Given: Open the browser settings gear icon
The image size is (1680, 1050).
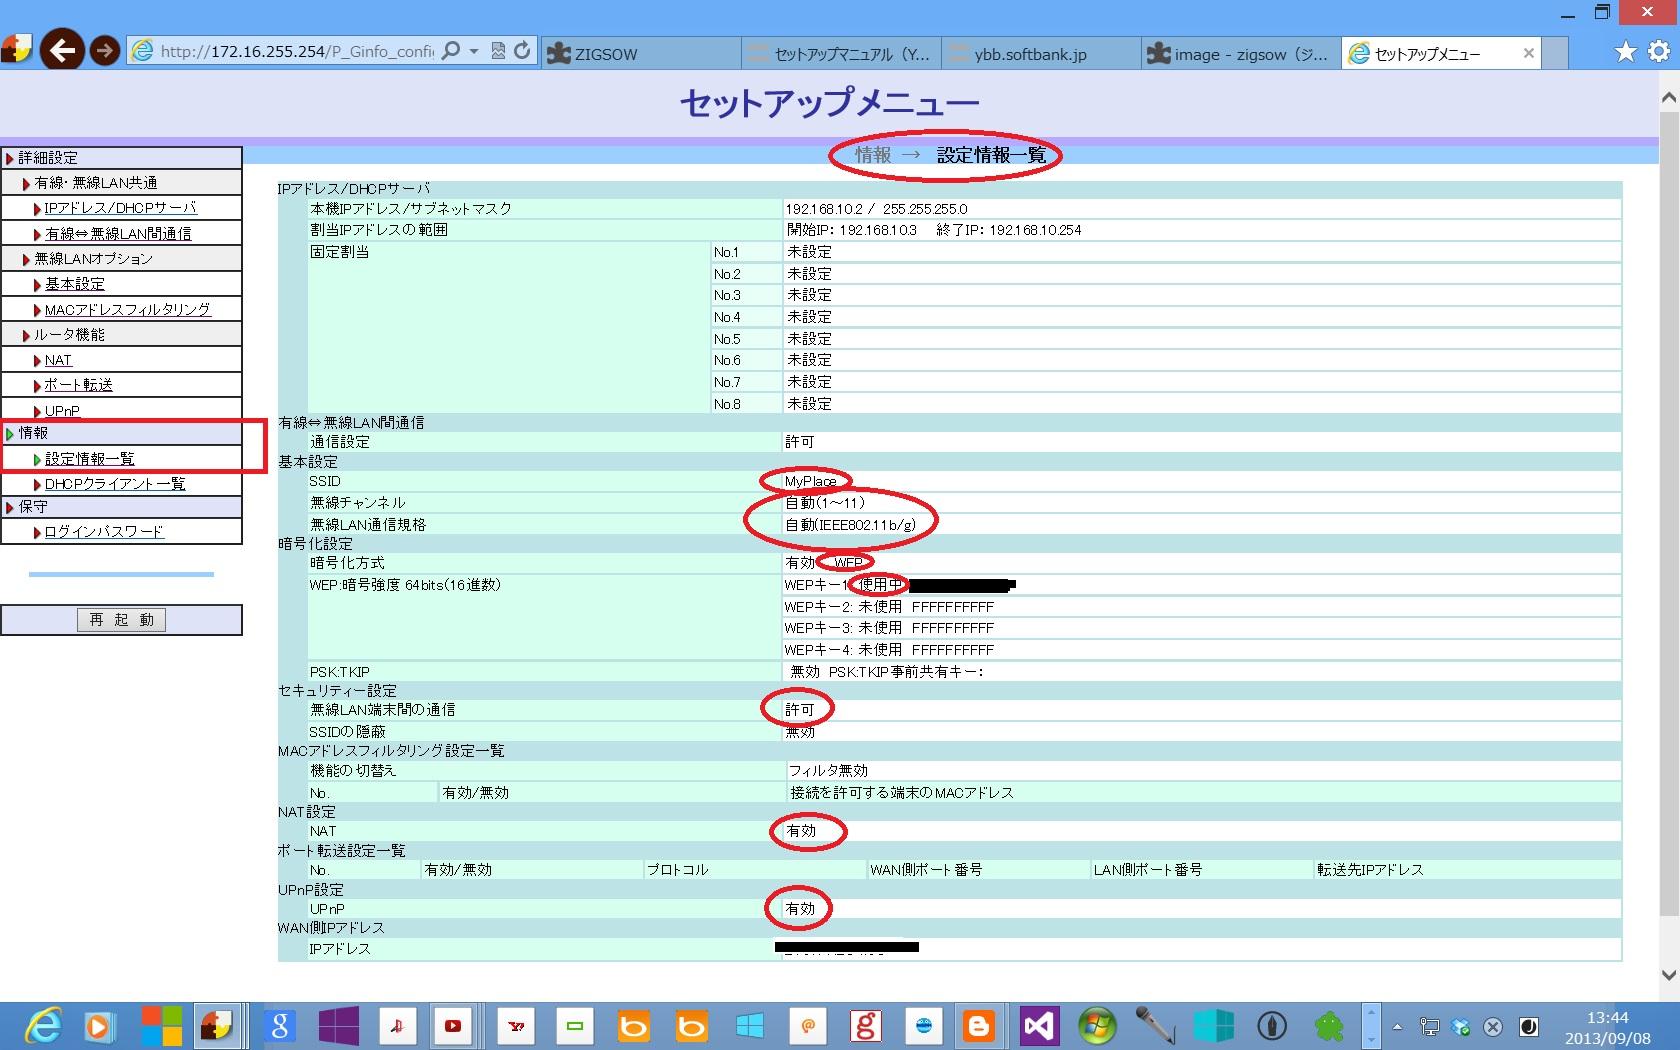Looking at the screenshot, I should (x=1658, y=51).
